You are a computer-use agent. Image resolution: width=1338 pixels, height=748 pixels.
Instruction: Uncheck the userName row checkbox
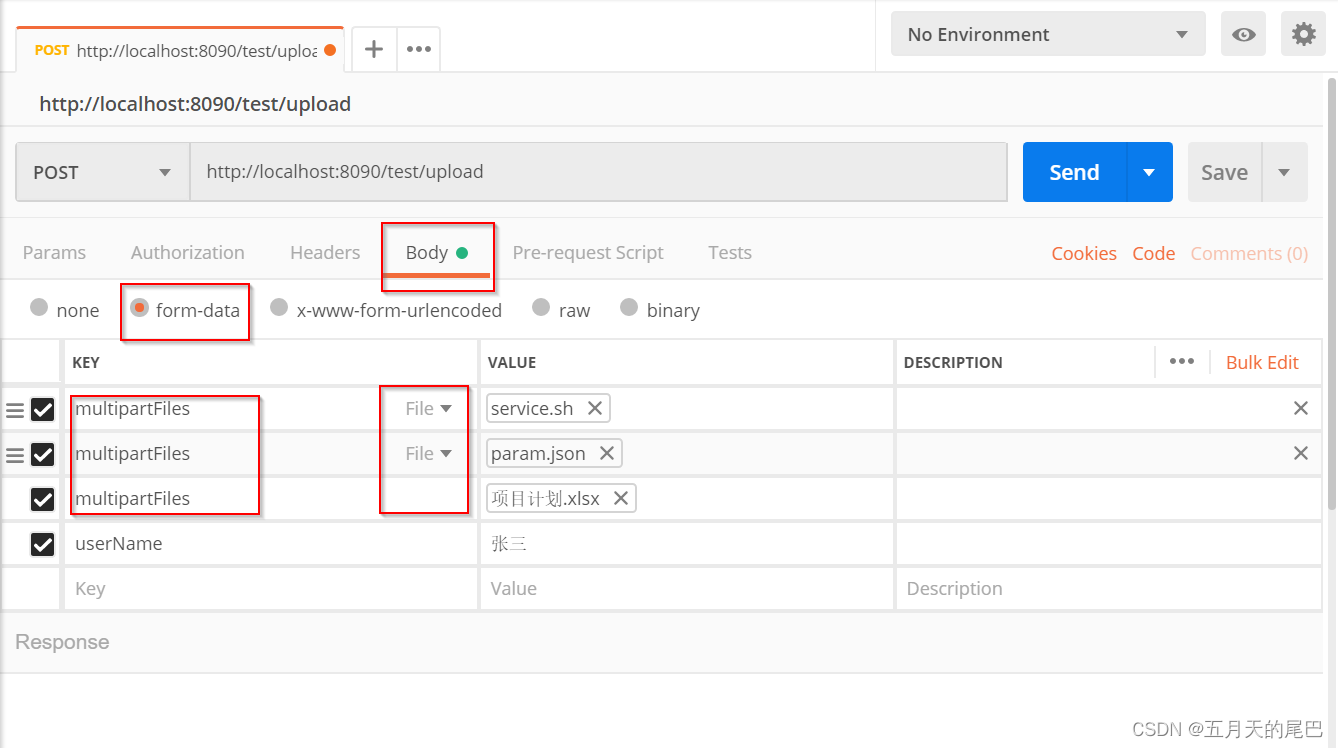(x=42, y=543)
